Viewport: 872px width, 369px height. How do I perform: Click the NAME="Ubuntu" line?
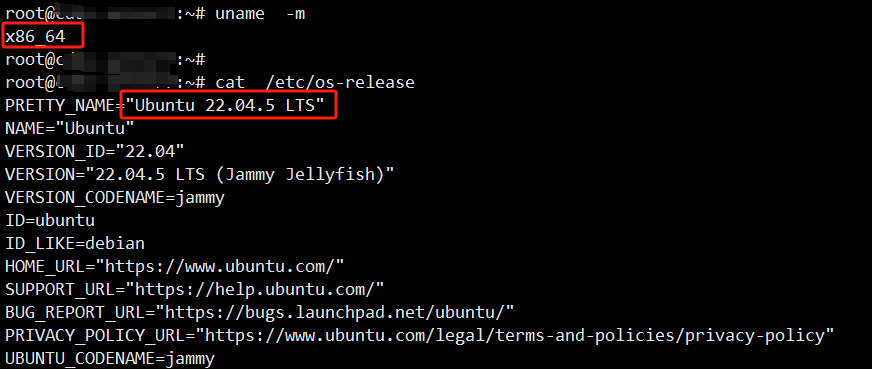coord(70,128)
